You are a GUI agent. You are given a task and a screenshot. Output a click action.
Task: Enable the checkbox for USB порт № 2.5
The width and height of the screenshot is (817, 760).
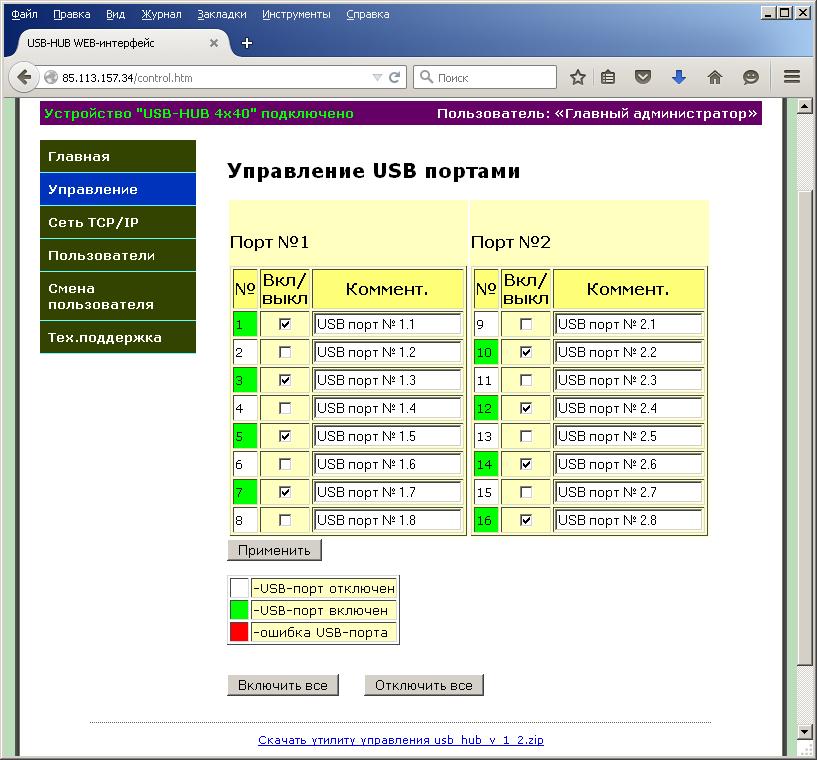coord(526,436)
